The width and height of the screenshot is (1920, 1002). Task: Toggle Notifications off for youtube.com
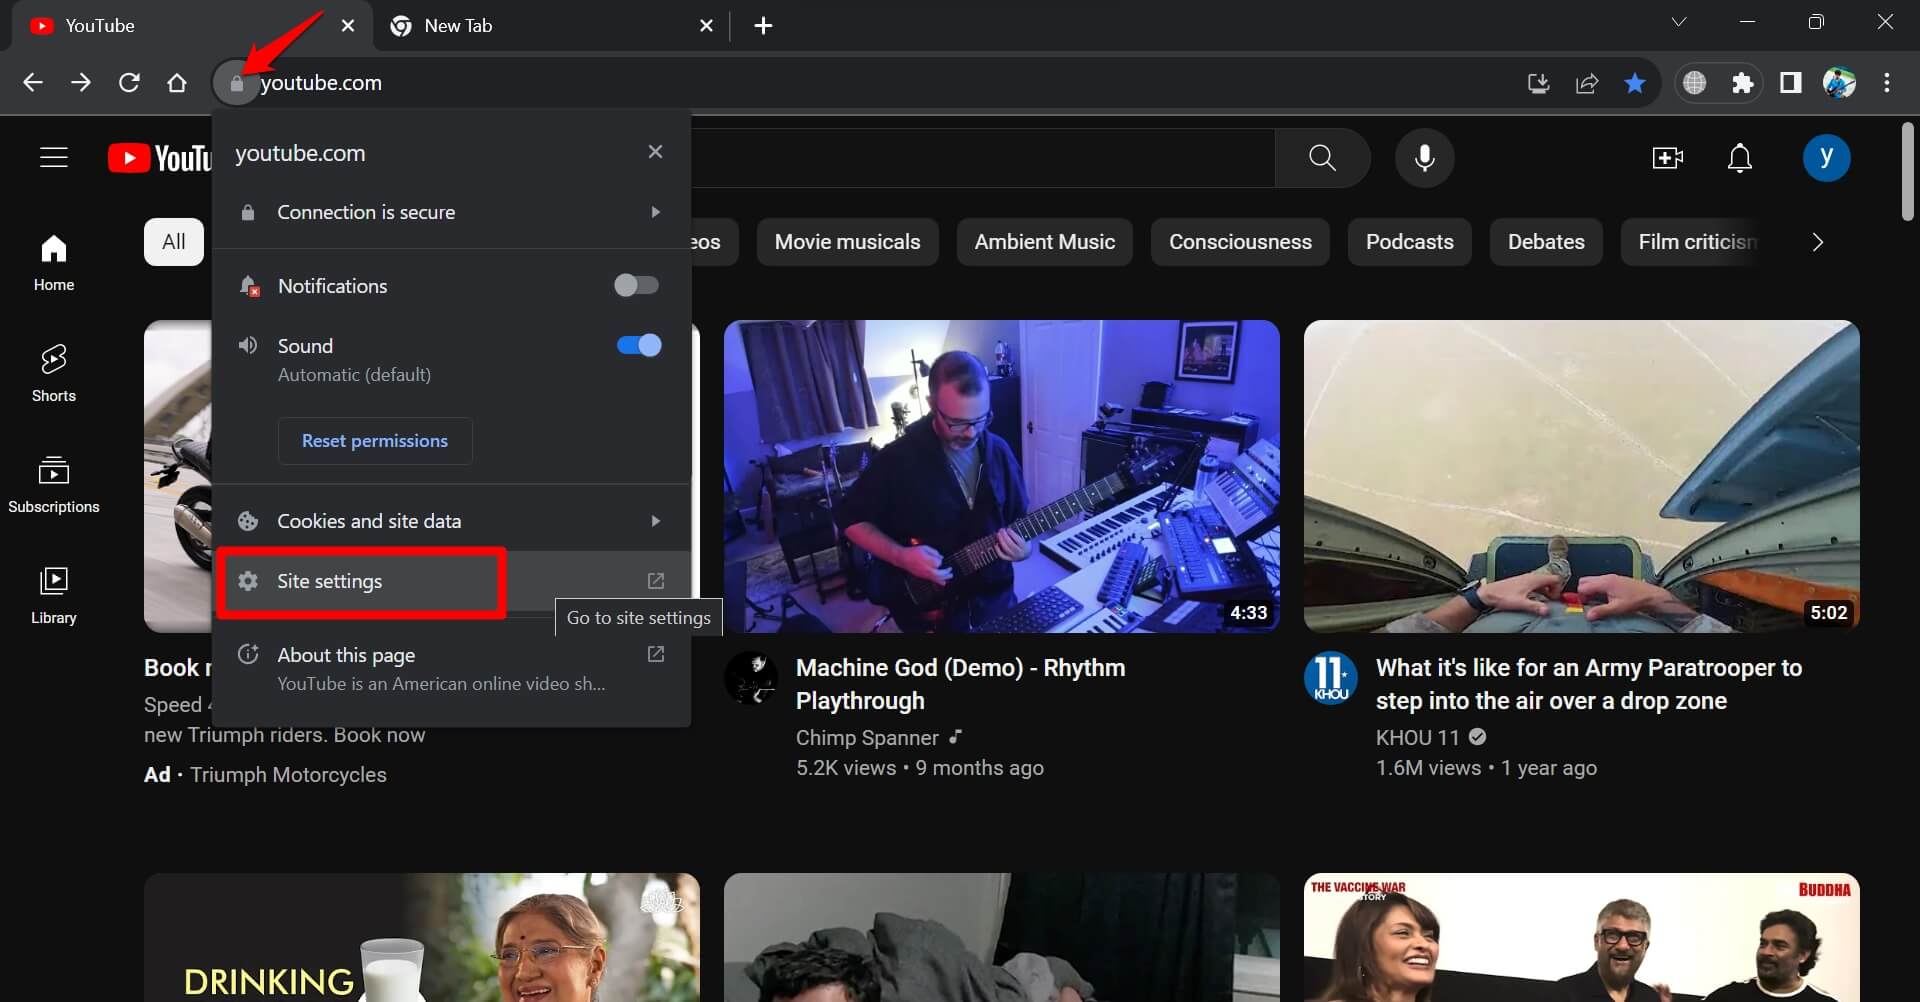pyautogui.click(x=637, y=285)
